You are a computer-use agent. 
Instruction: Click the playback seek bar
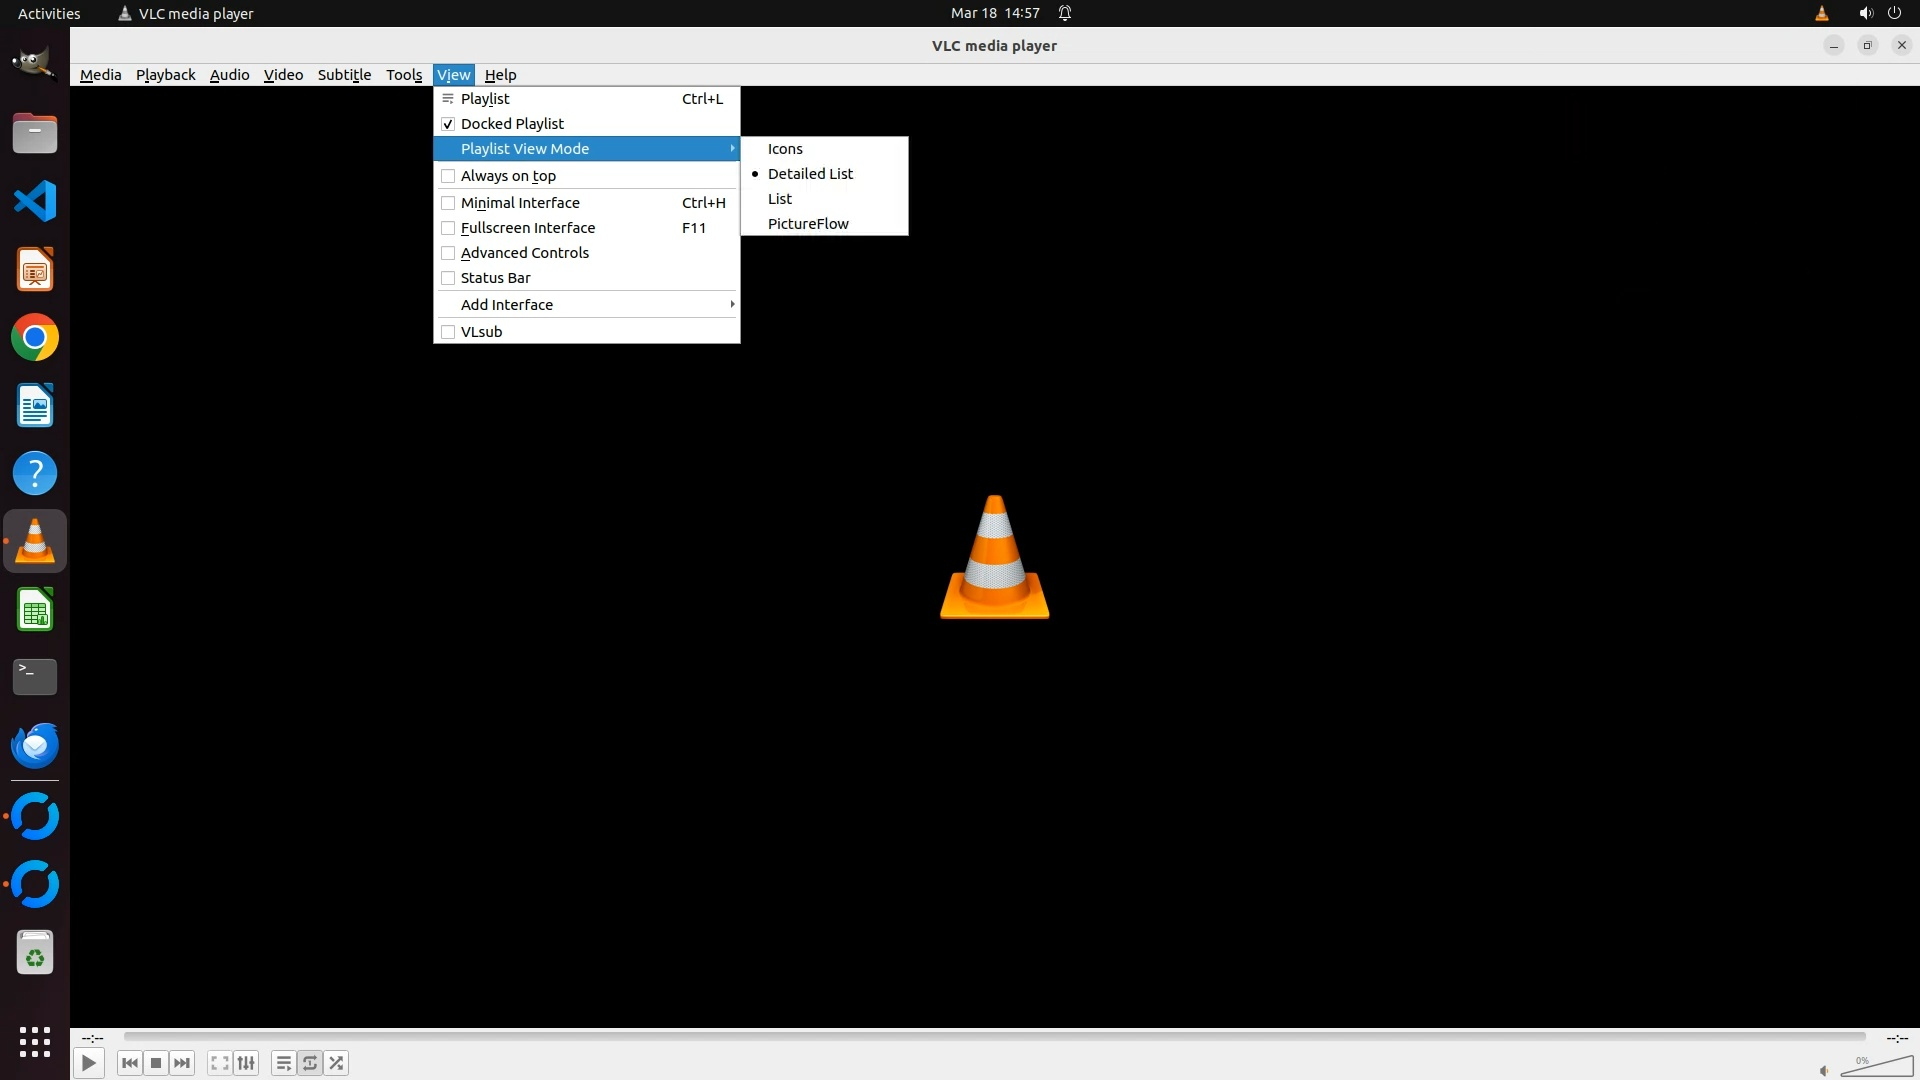tap(994, 1037)
